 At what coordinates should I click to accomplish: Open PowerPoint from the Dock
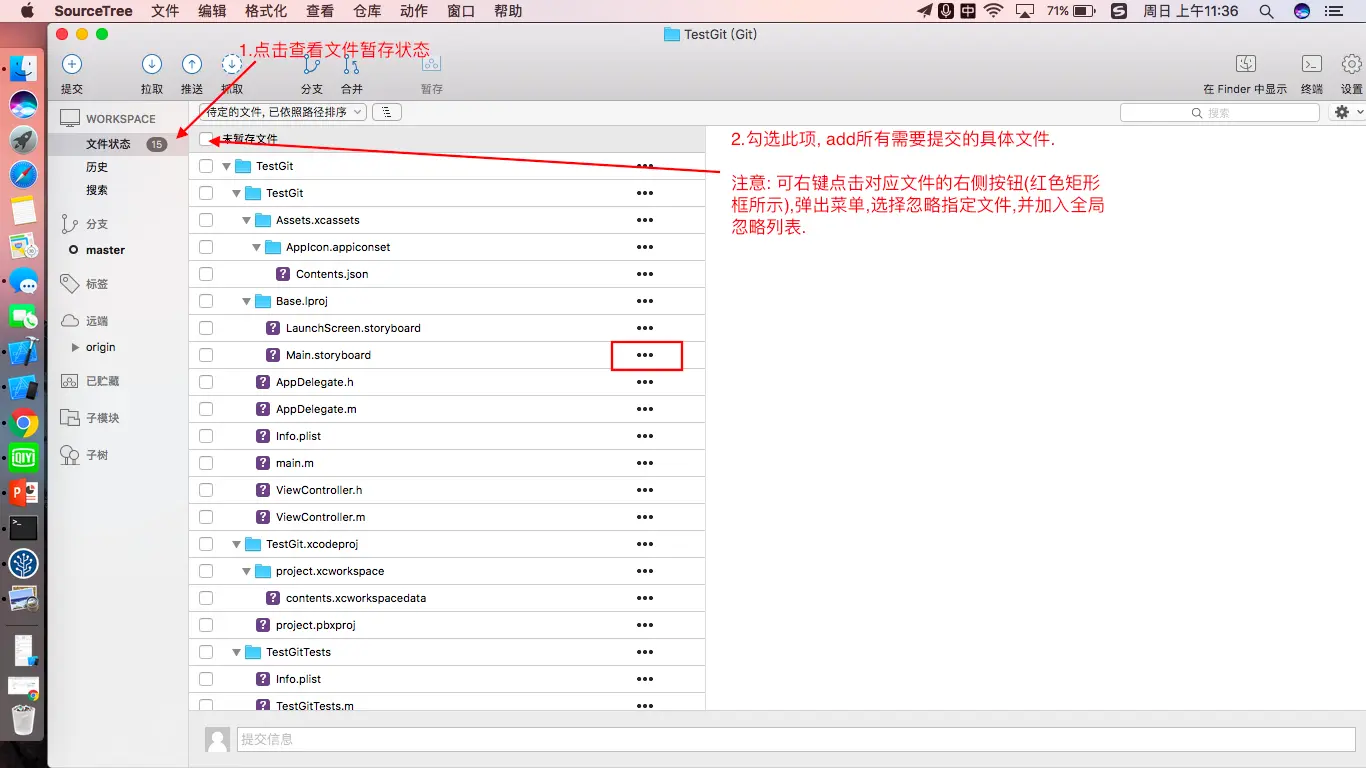pos(24,493)
